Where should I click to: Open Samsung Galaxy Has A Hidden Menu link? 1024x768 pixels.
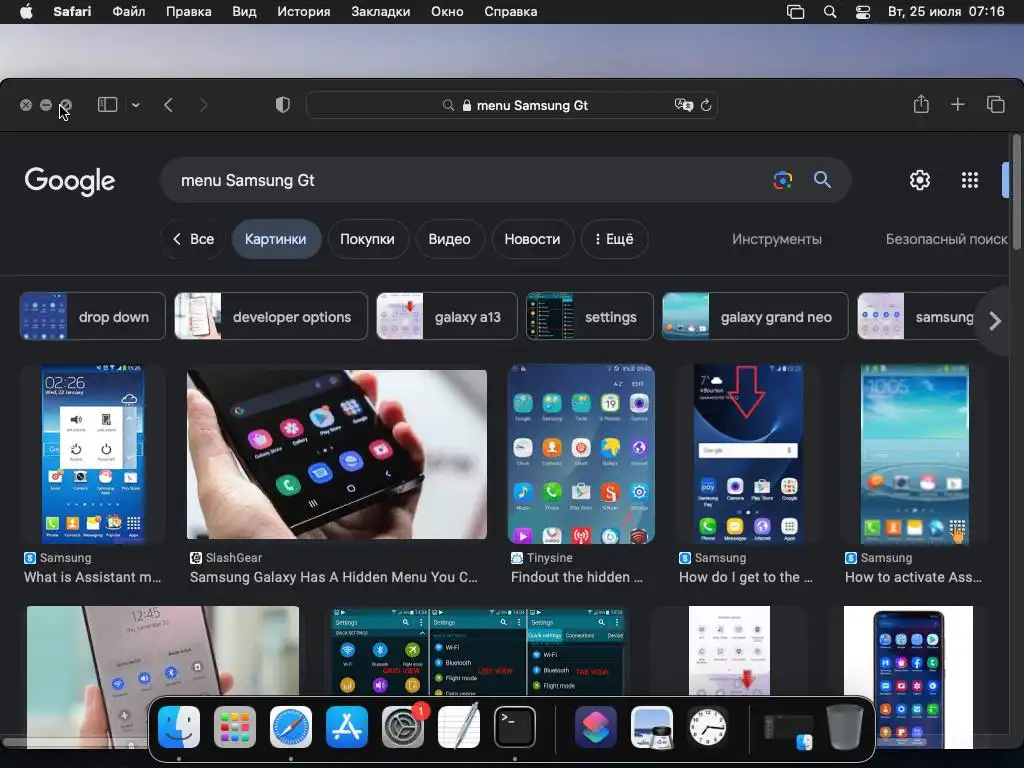[x=334, y=577]
